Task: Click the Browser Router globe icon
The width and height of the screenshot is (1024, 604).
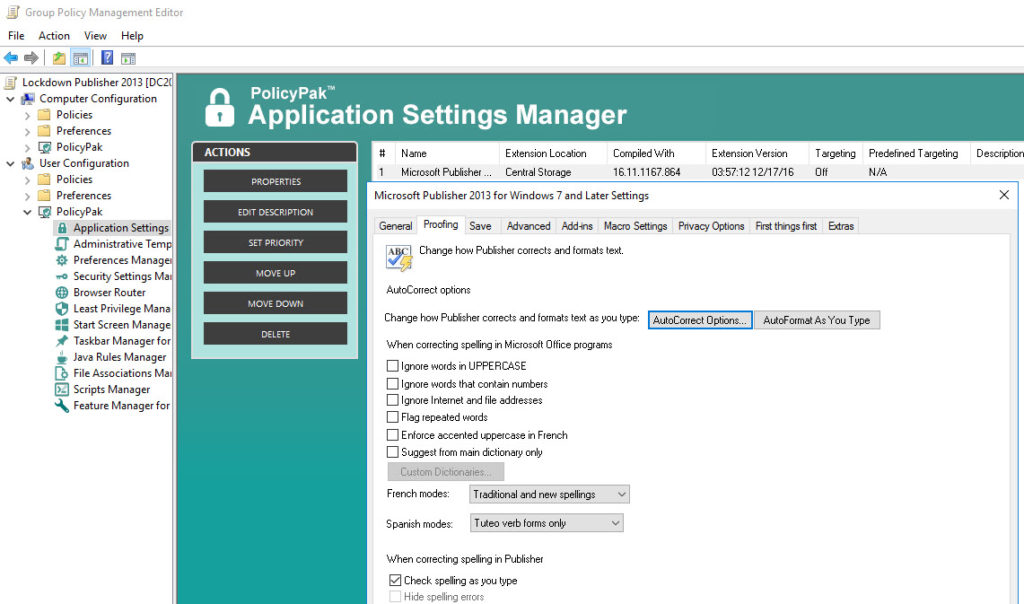Action: pyautogui.click(x=61, y=293)
